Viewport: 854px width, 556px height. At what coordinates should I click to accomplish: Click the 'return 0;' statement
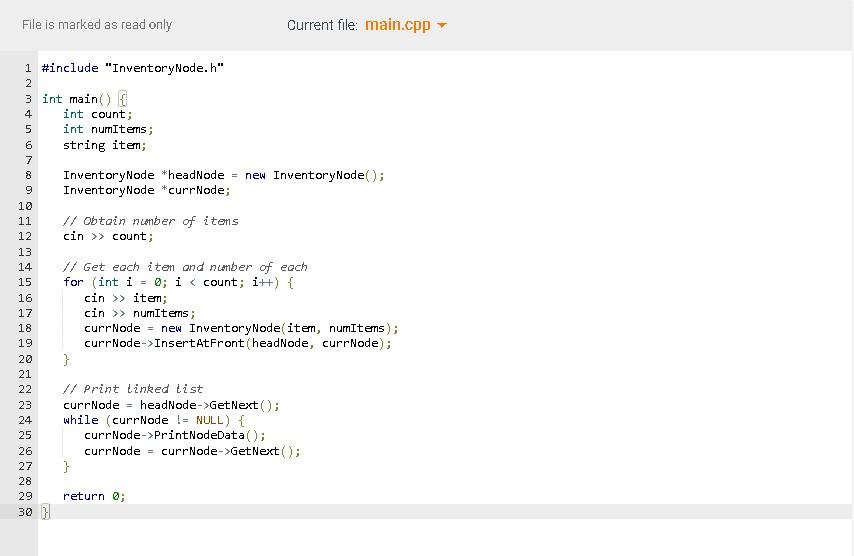(94, 496)
